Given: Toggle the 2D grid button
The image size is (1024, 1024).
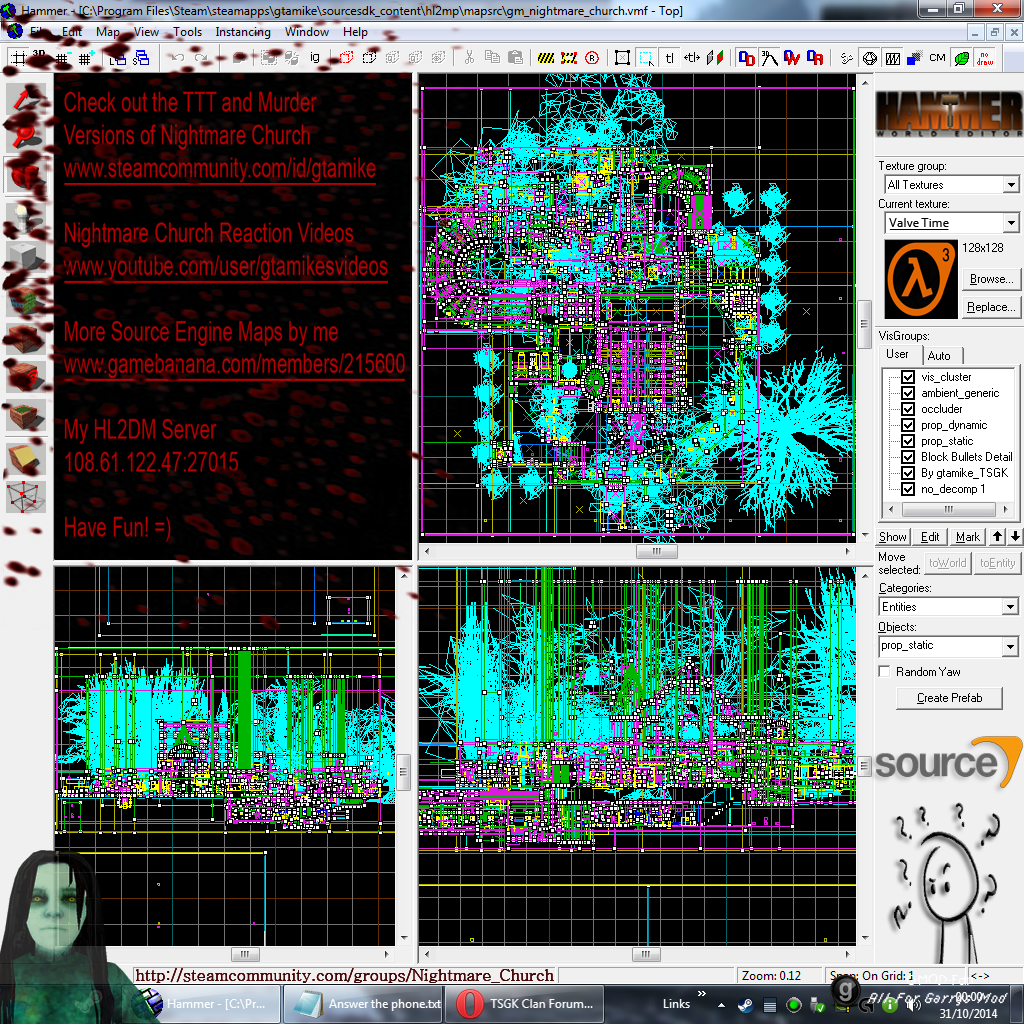Looking at the screenshot, I should tap(18, 58).
